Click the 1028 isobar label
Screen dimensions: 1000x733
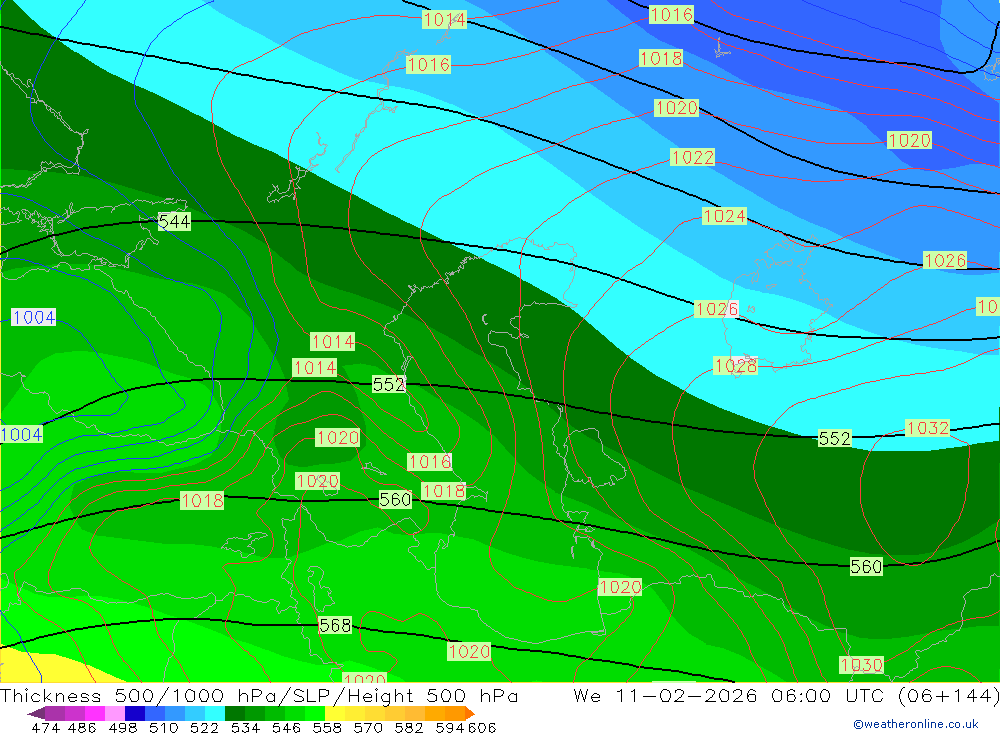736,366
